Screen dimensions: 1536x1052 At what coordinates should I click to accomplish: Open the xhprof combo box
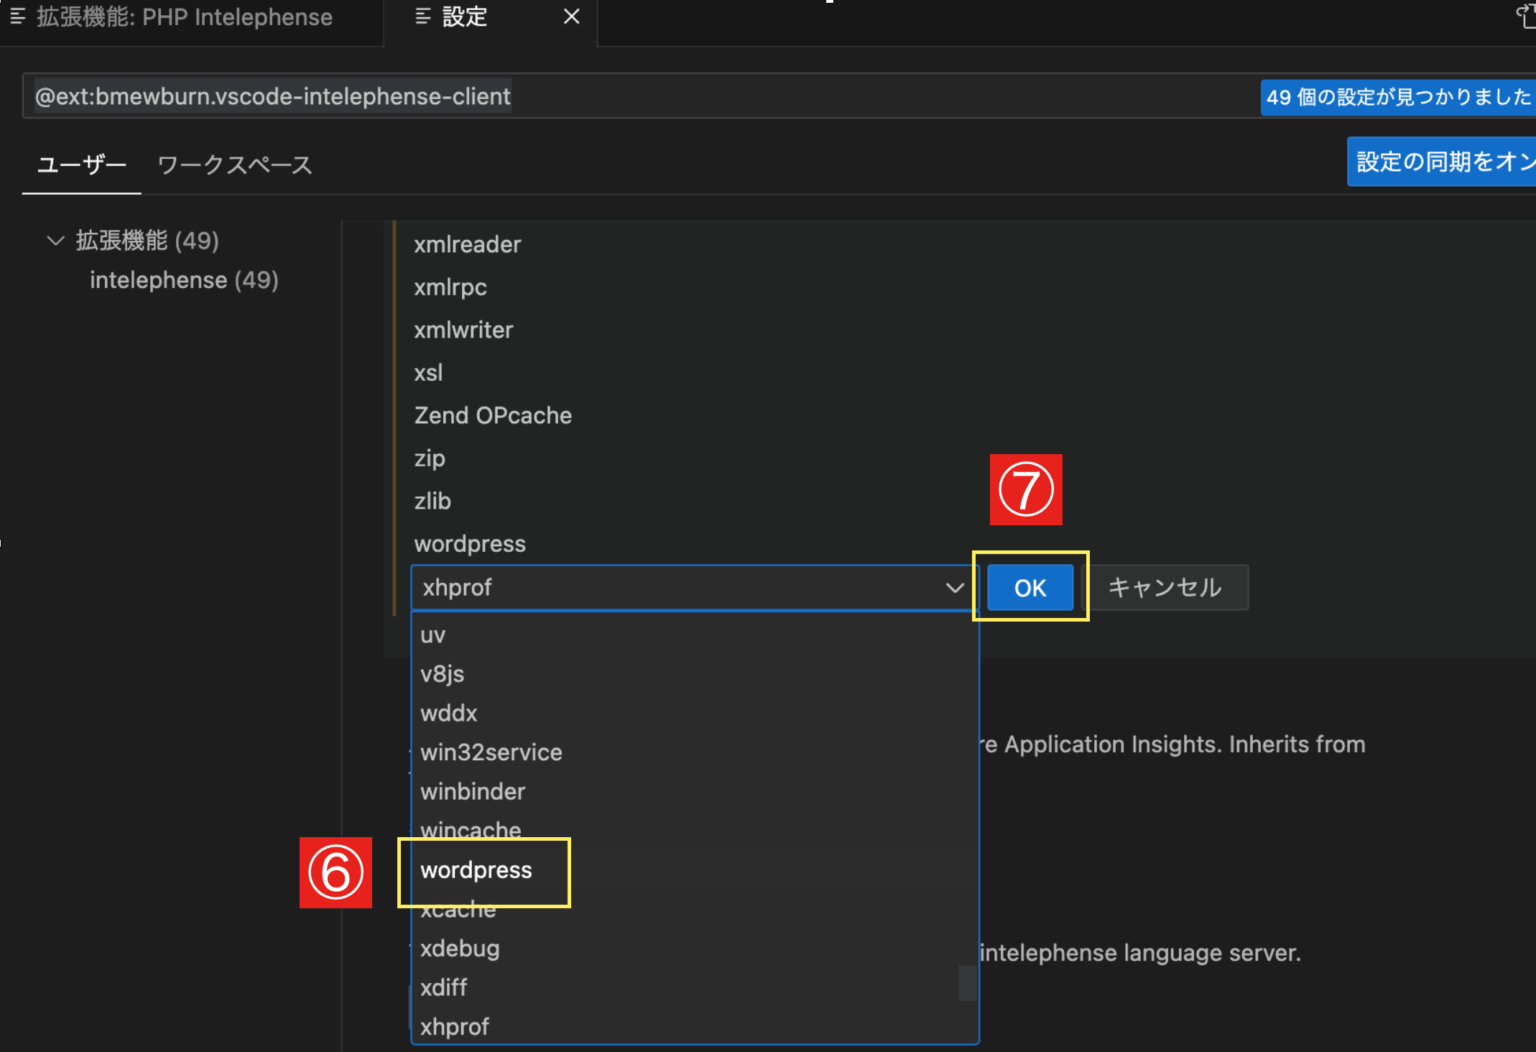(x=690, y=588)
